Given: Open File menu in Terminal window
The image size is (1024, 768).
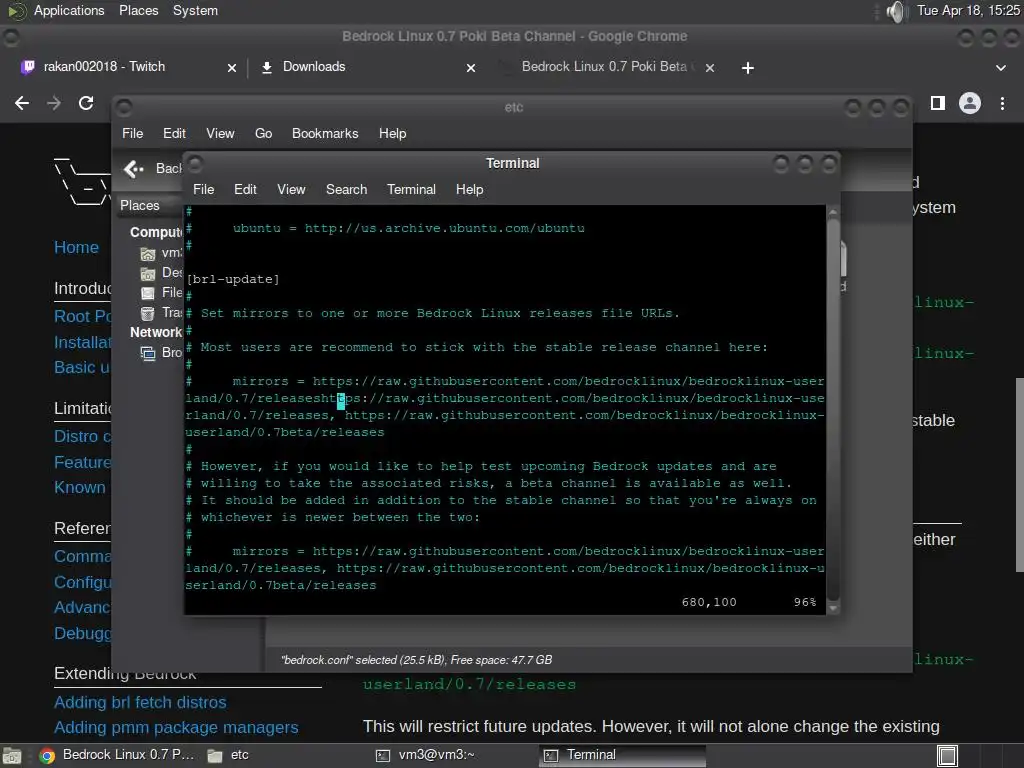Looking at the screenshot, I should [204, 189].
